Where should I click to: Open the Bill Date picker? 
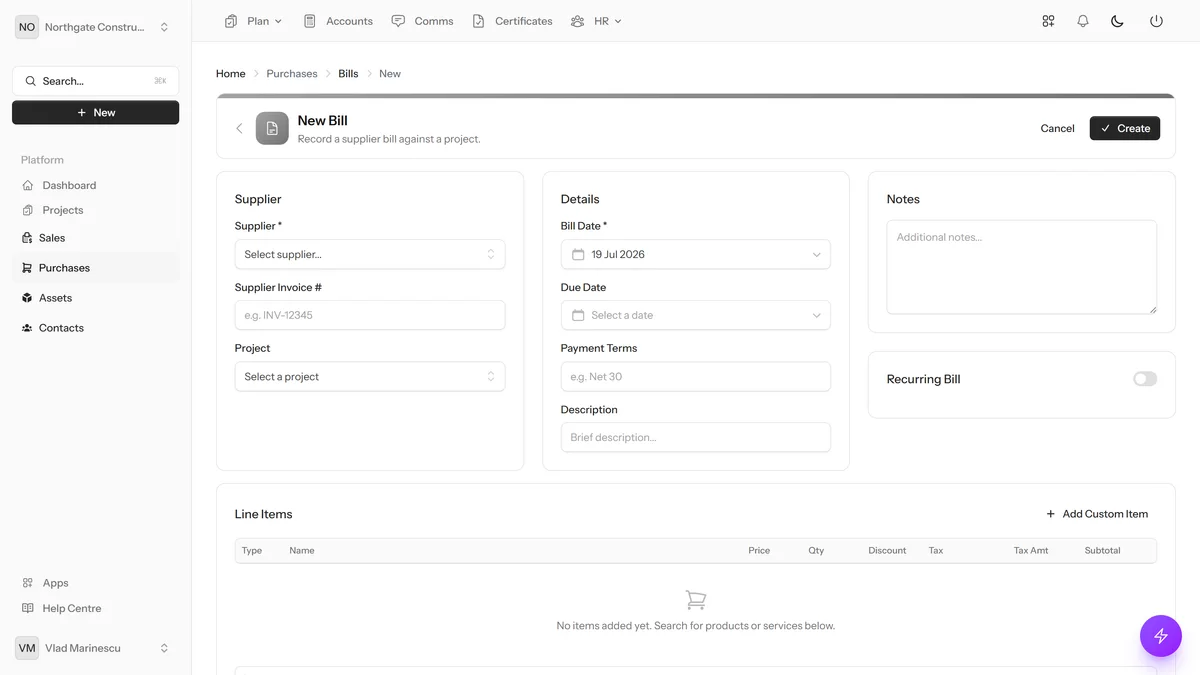(696, 254)
